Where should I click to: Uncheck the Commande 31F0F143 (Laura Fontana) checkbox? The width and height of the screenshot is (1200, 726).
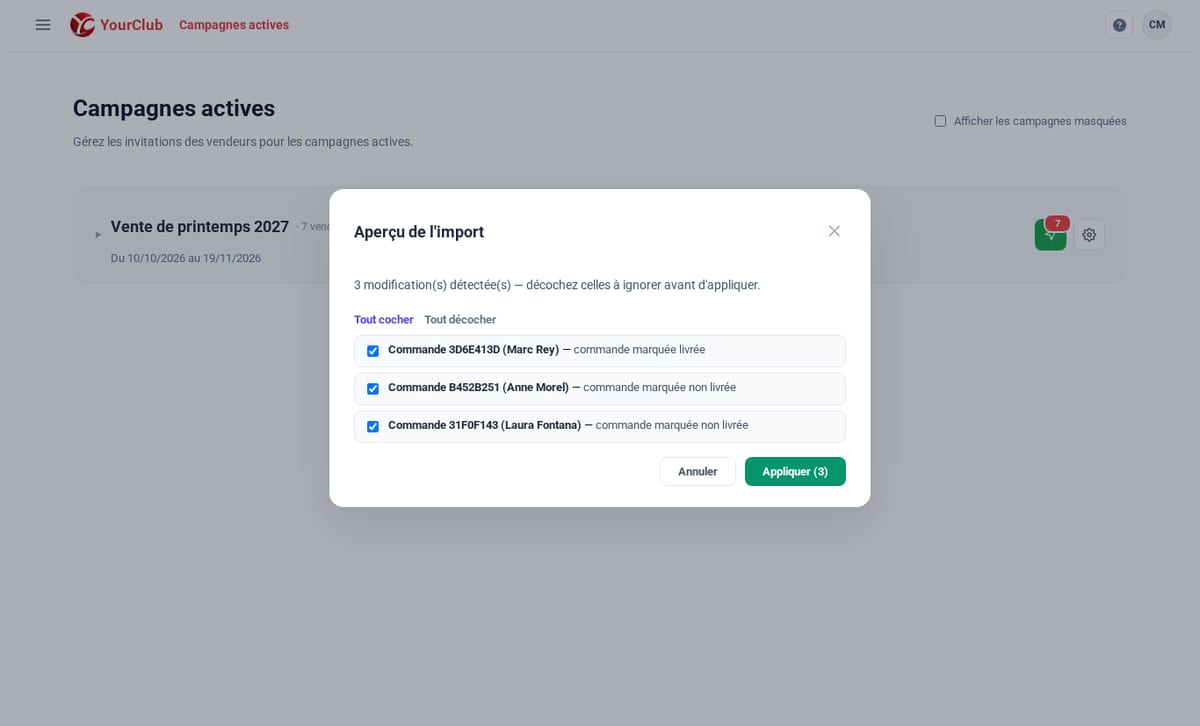click(373, 427)
